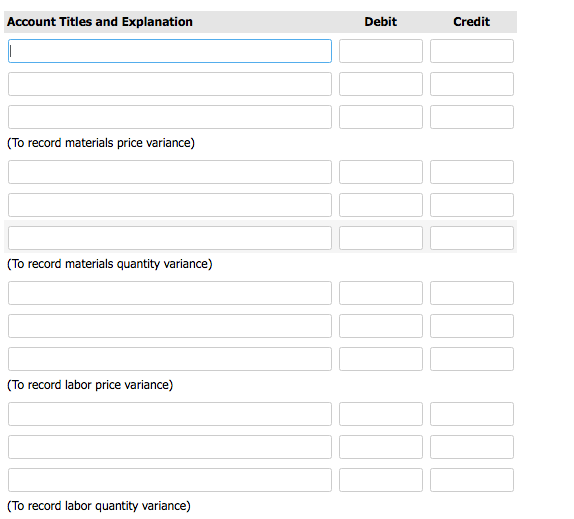Click third account title field for labor quantity variance
Screen dimensions: 574x519
[x=170, y=480]
